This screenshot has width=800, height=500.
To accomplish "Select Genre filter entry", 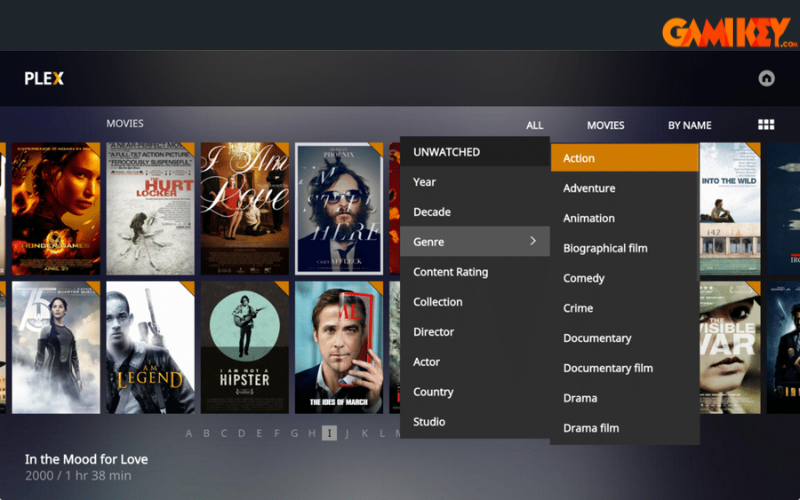I will (475, 241).
